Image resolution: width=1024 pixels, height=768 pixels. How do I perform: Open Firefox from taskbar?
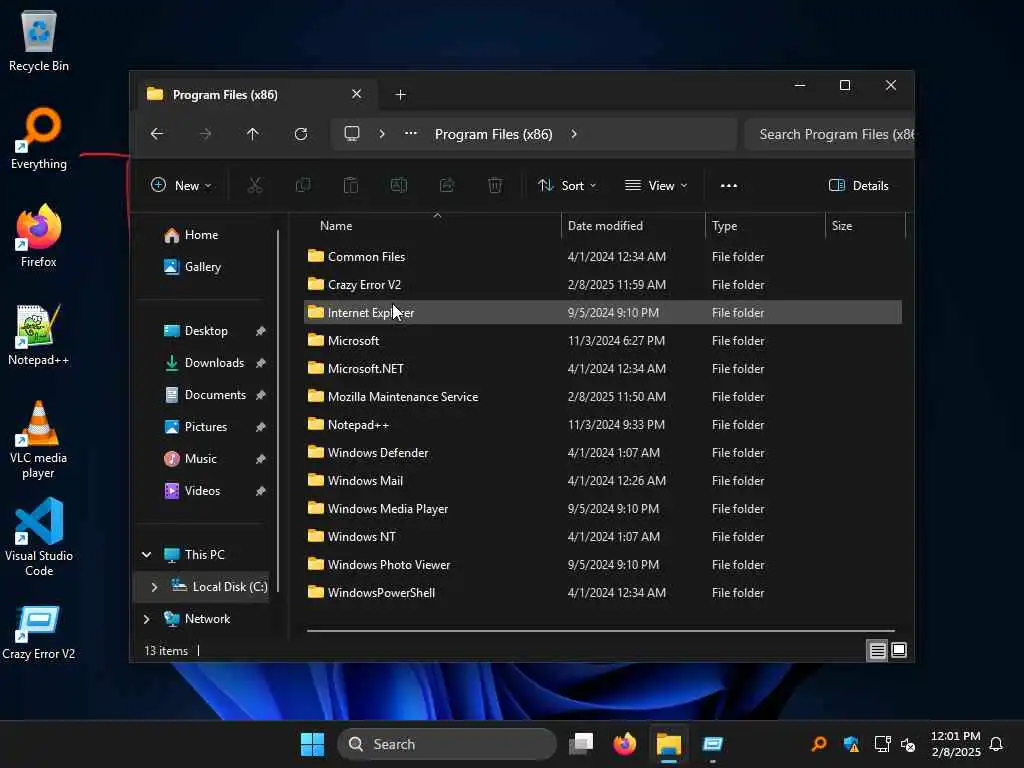(x=625, y=744)
